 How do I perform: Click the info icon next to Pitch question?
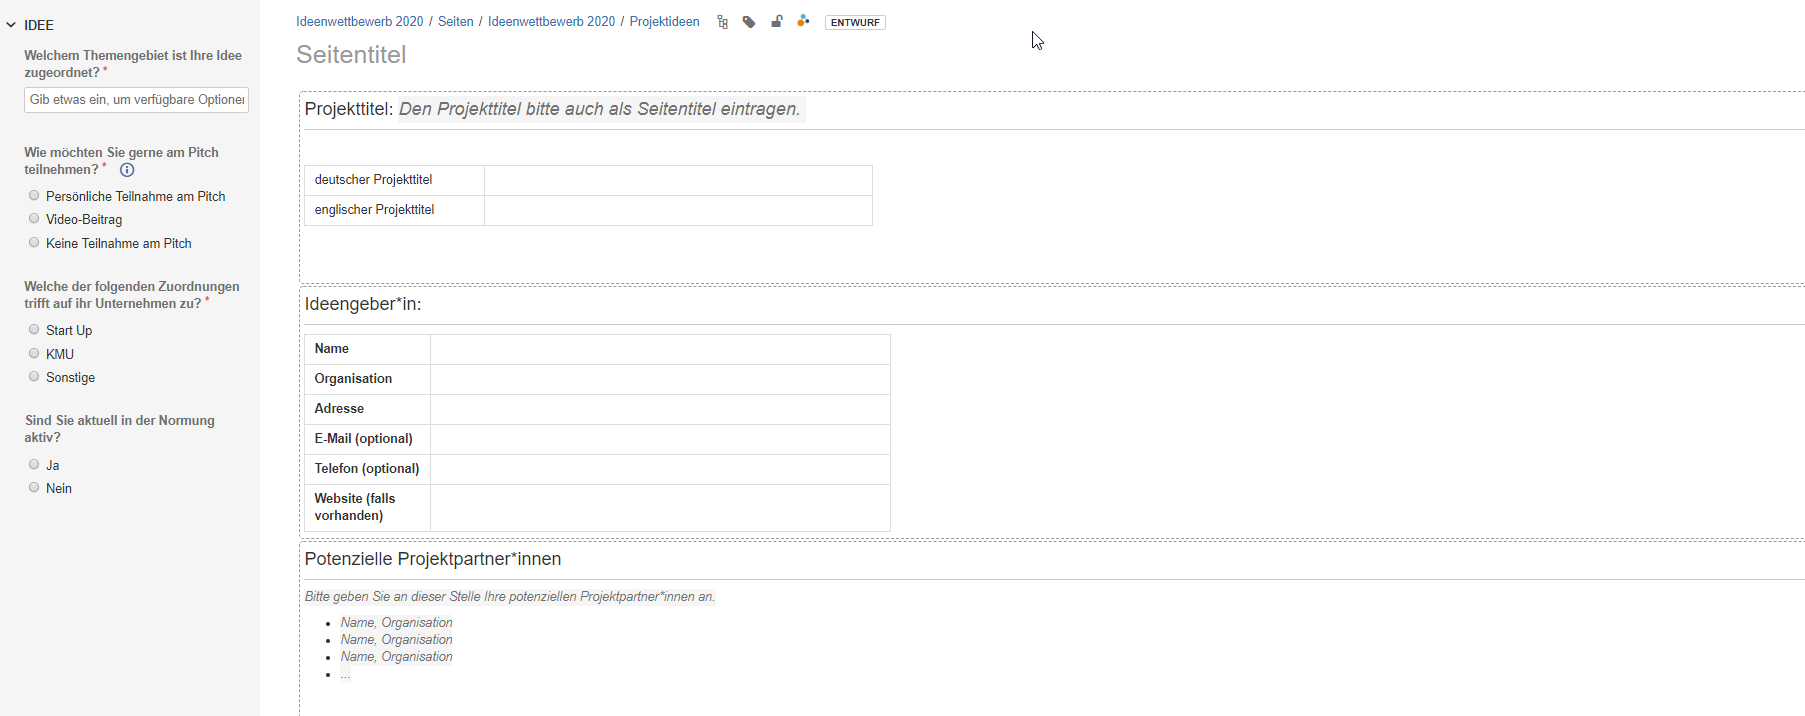(x=127, y=170)
